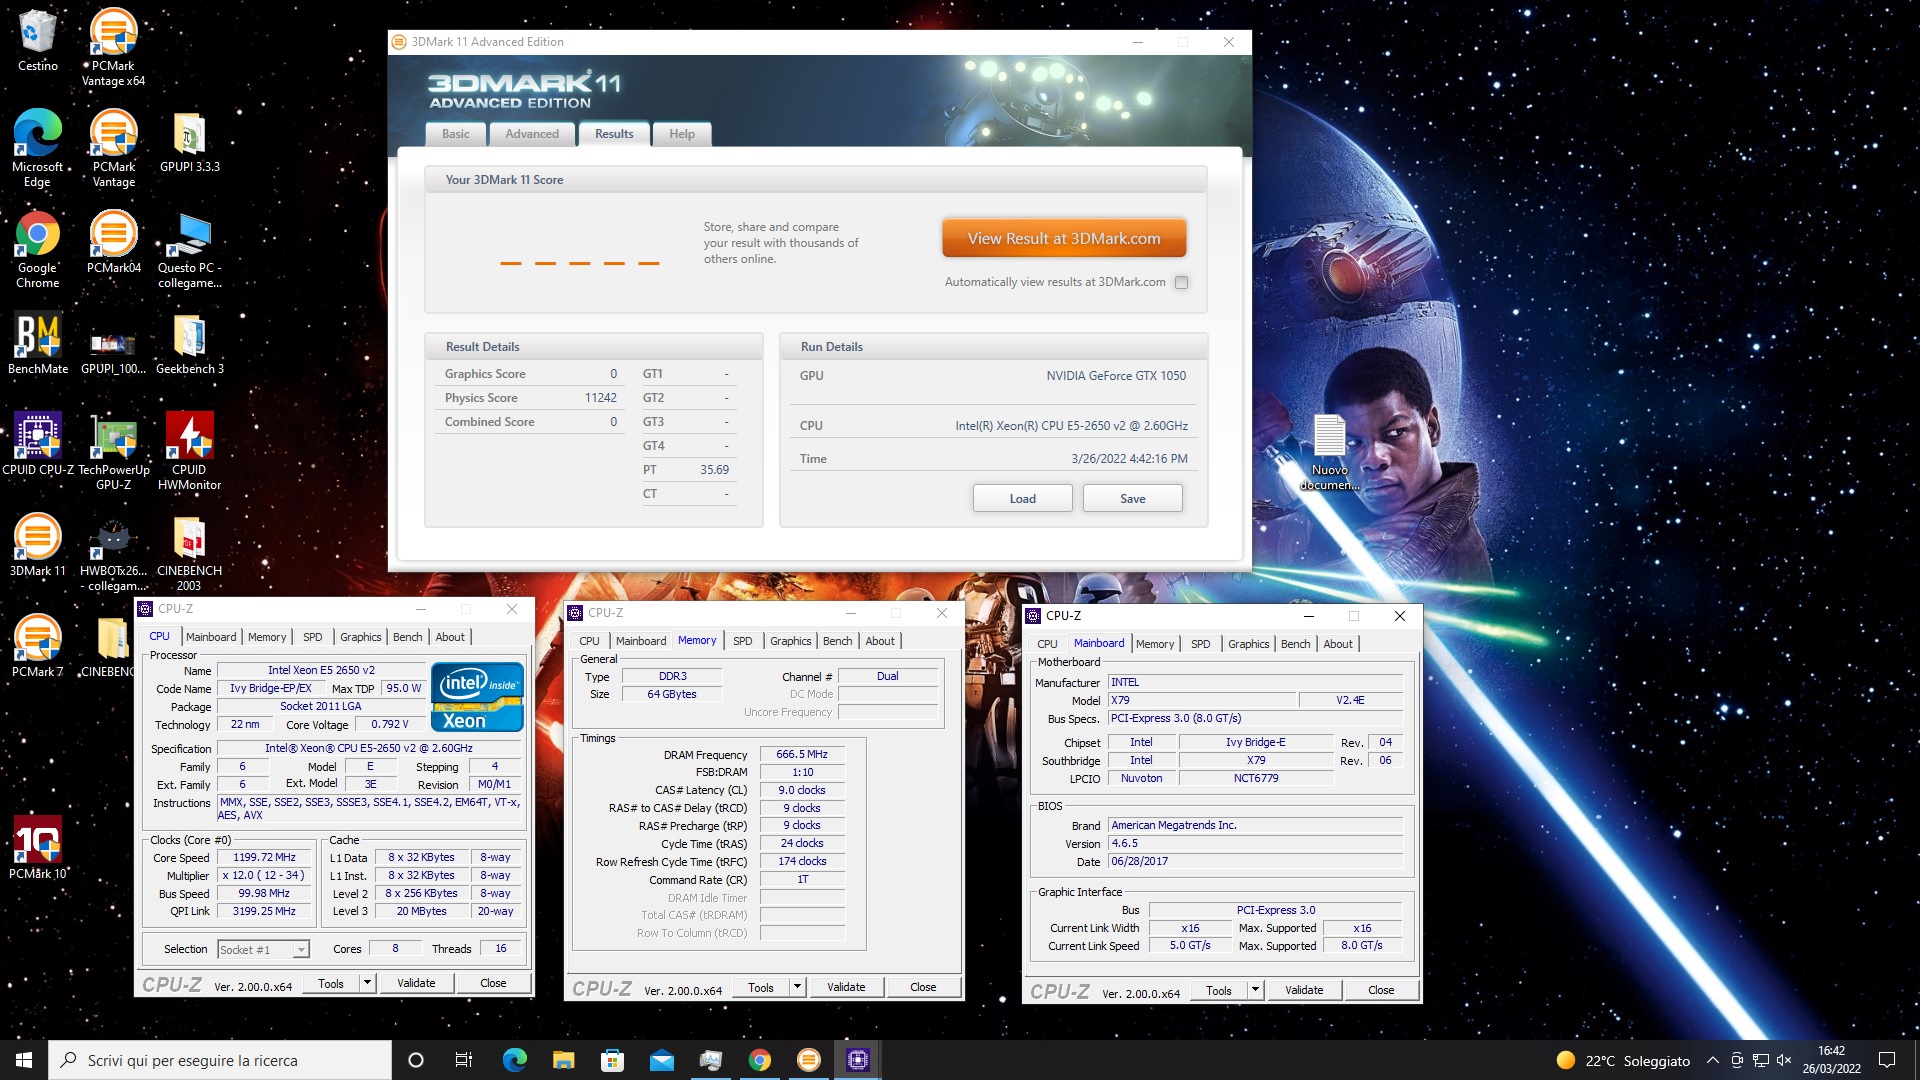Open the PCMark Vantage desktop shortcut

pos(113,148)
